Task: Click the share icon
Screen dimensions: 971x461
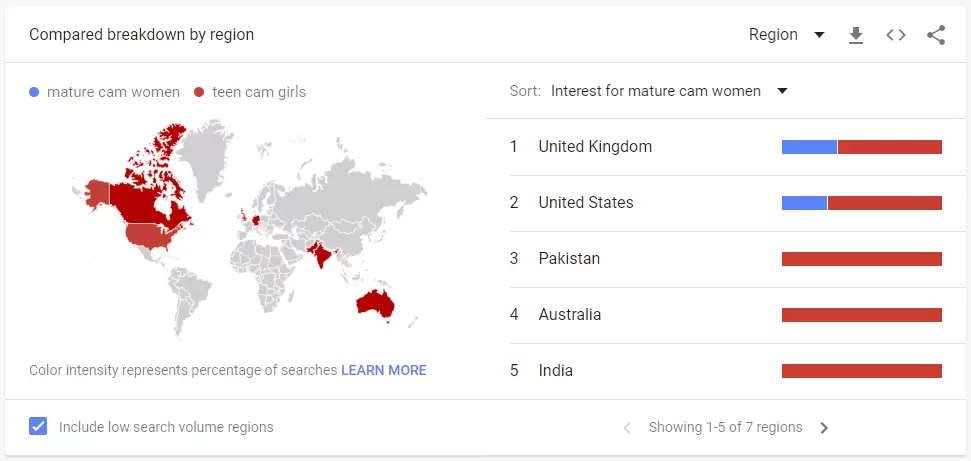Action: pos(936,35)
